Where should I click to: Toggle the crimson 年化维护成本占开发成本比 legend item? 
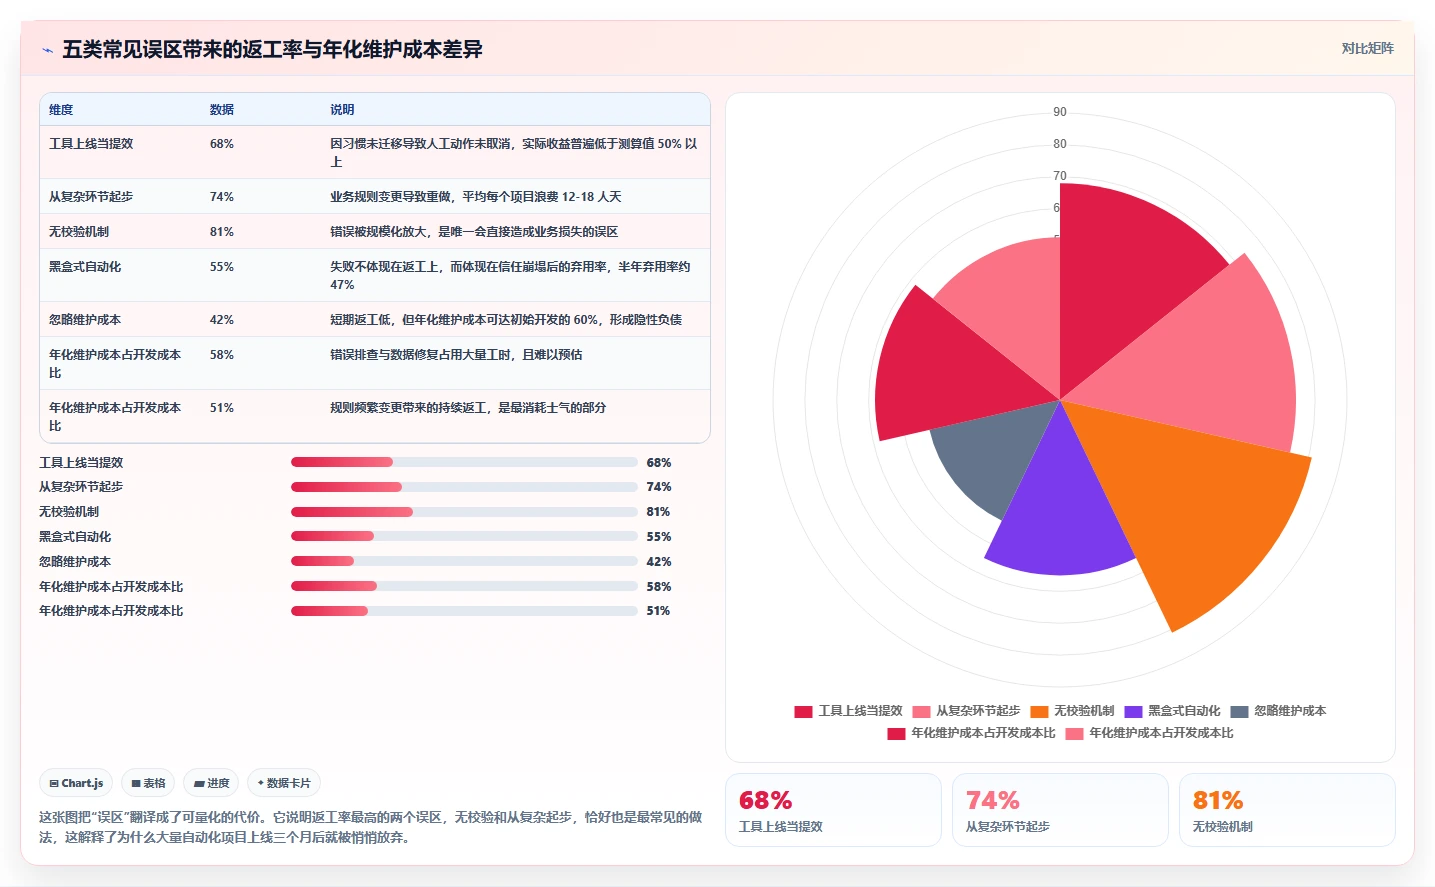tap(971, 733)
